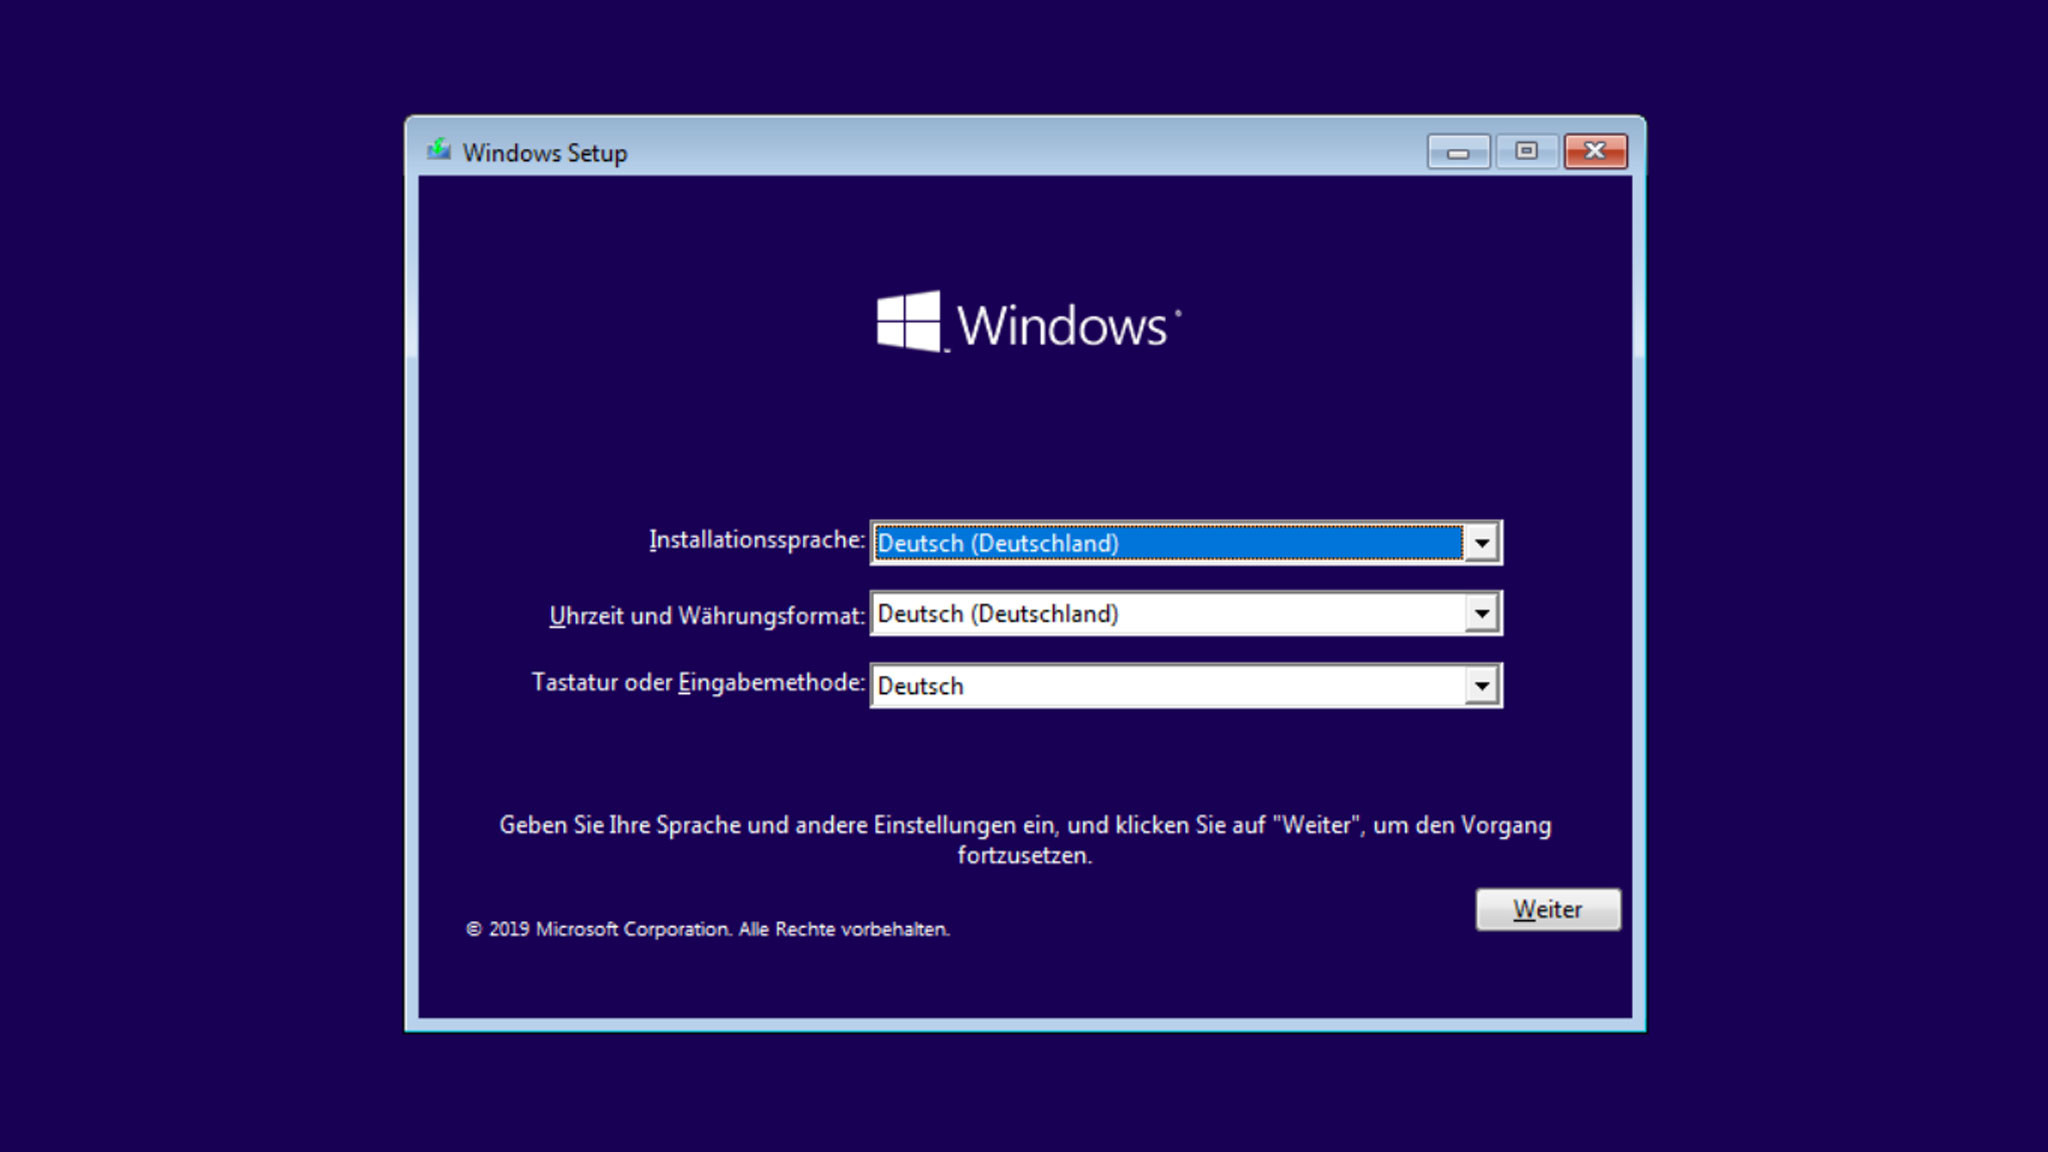Click the minimize icon of Windows Setup
2048x1152 pixels.
(1458, 151)
